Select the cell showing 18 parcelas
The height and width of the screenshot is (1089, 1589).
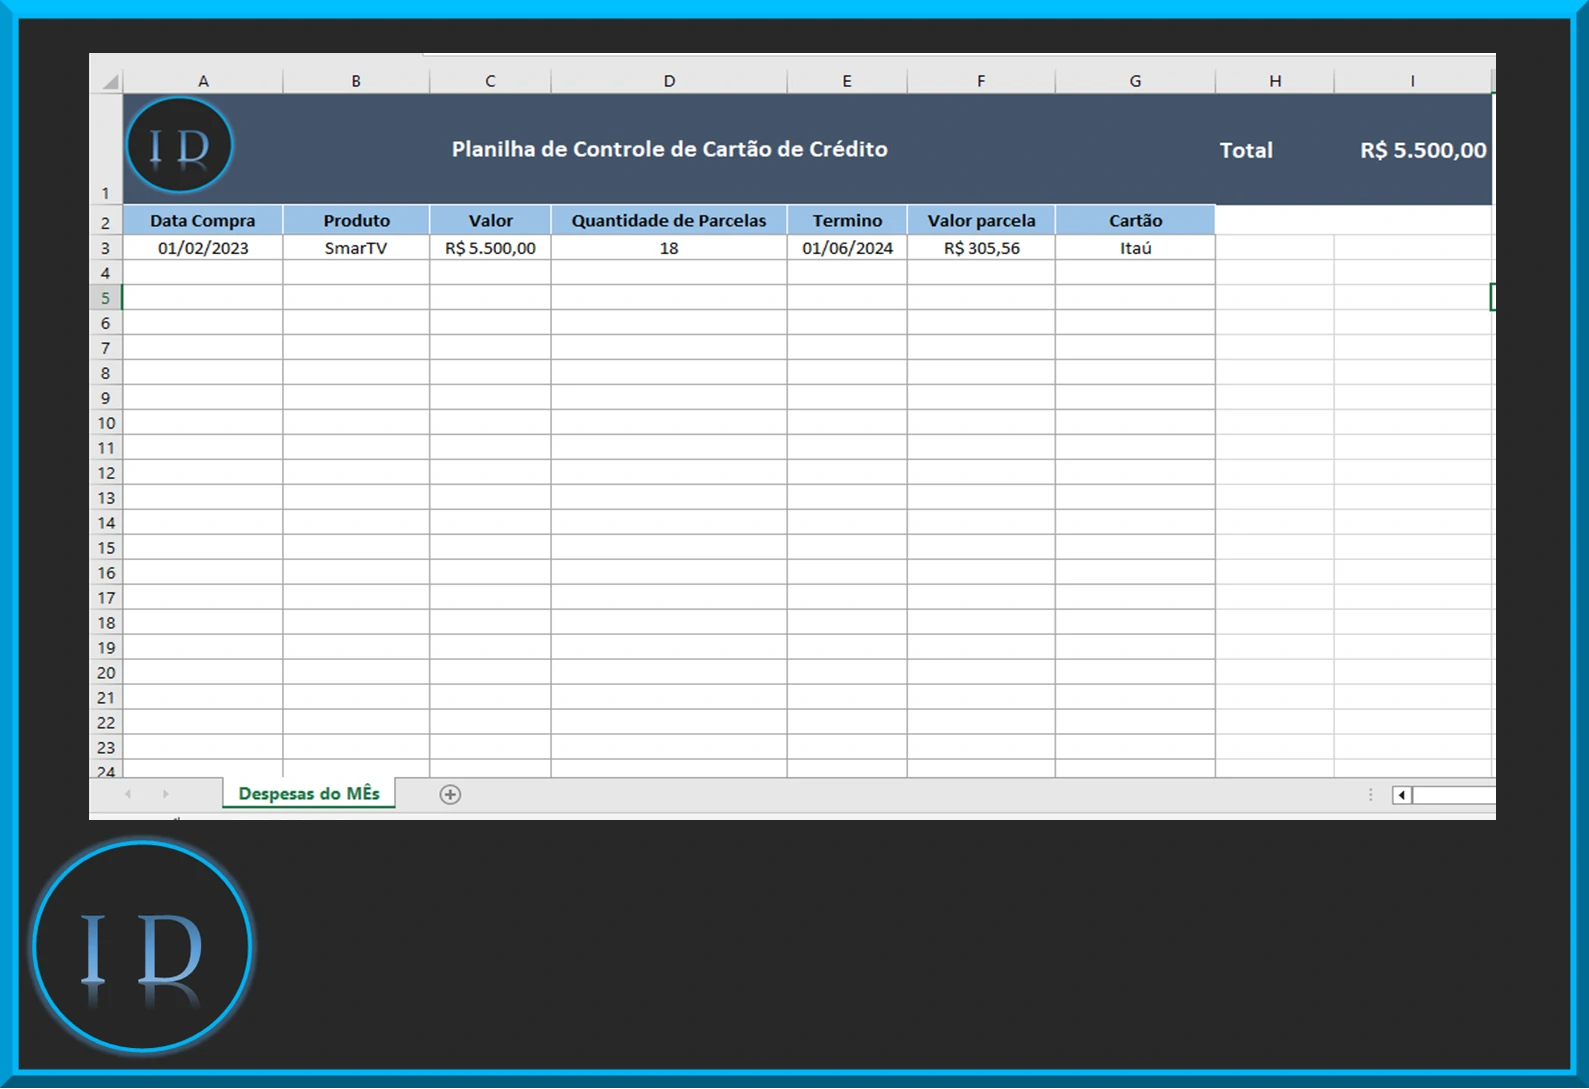pos(669,248)
